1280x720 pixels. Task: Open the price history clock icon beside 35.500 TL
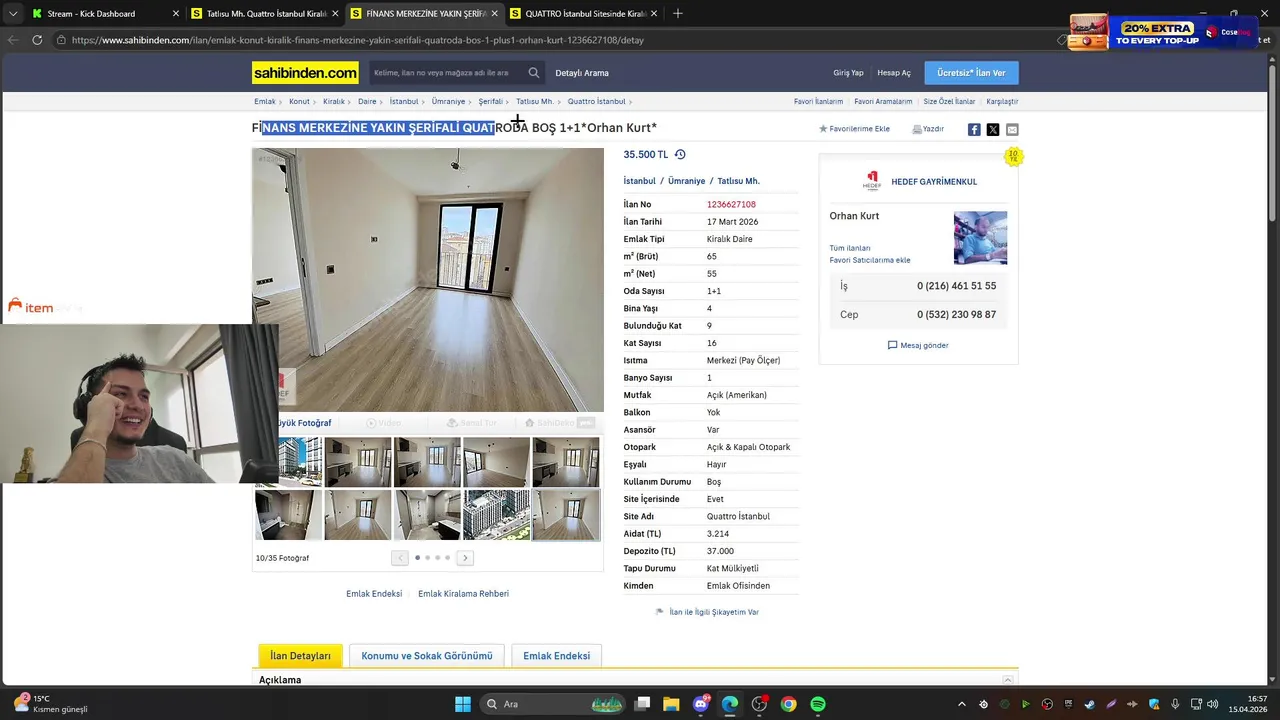[680, 154]
